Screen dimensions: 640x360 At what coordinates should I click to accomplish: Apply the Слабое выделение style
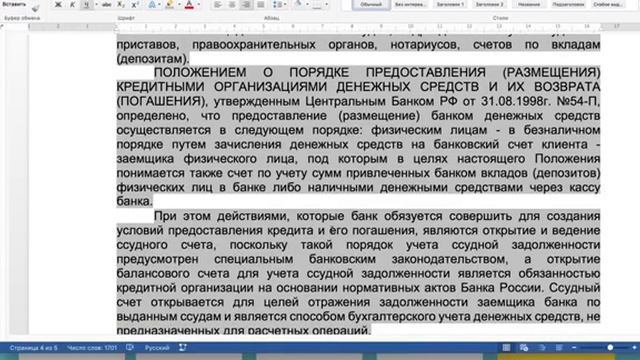pyautogui.click(x=608, y=4)
